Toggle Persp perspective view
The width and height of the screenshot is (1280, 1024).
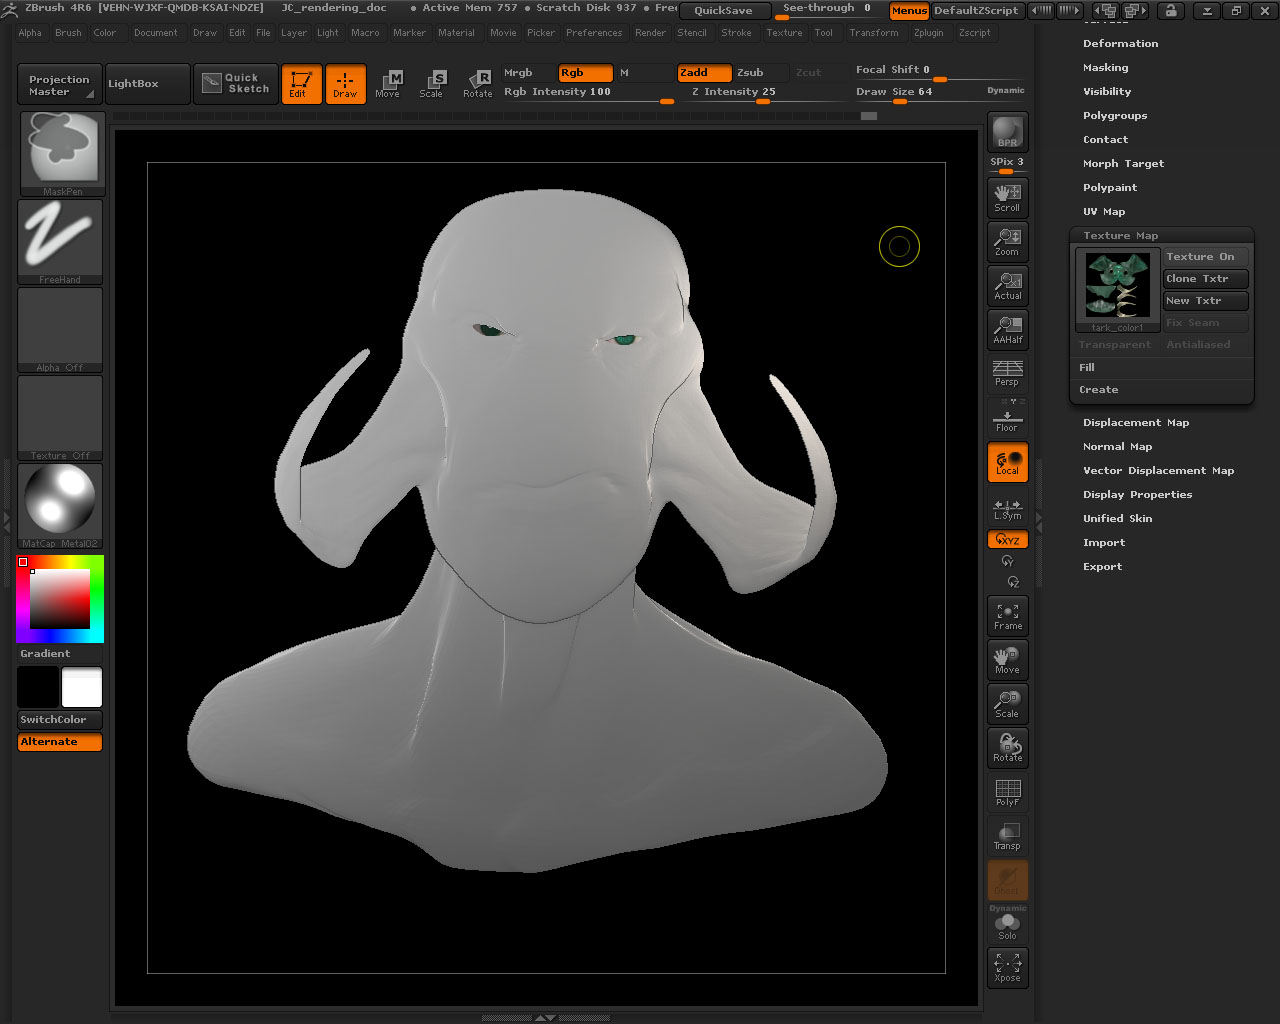[1007, 373]
